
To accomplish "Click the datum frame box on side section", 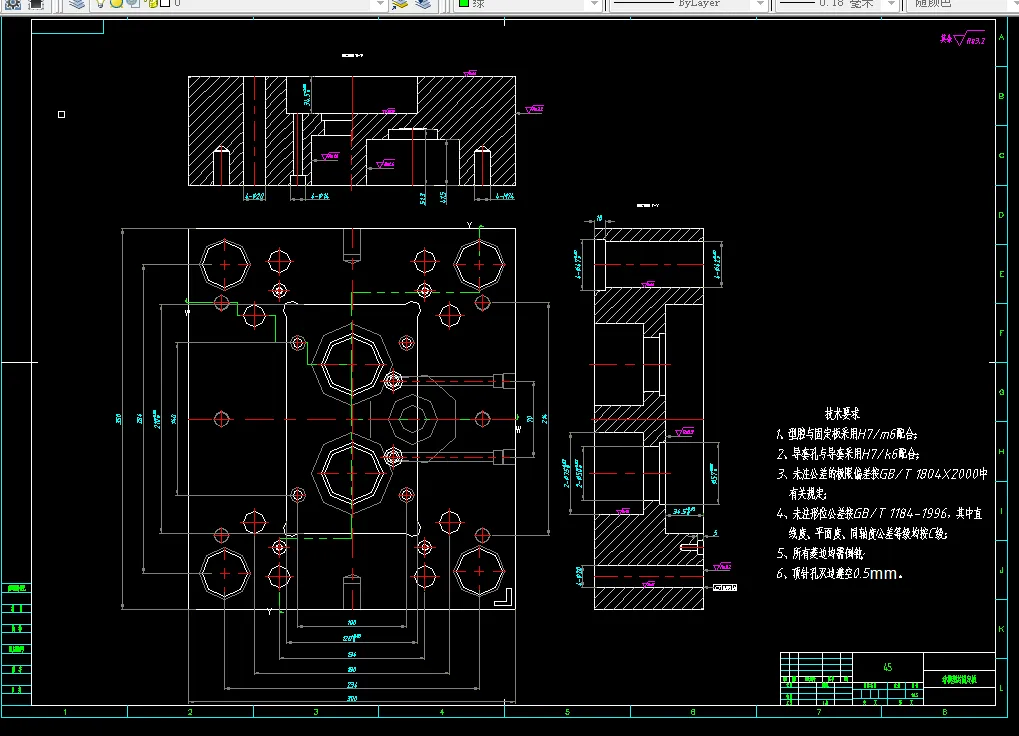I will pyautogui.click(x=725, y=587).
